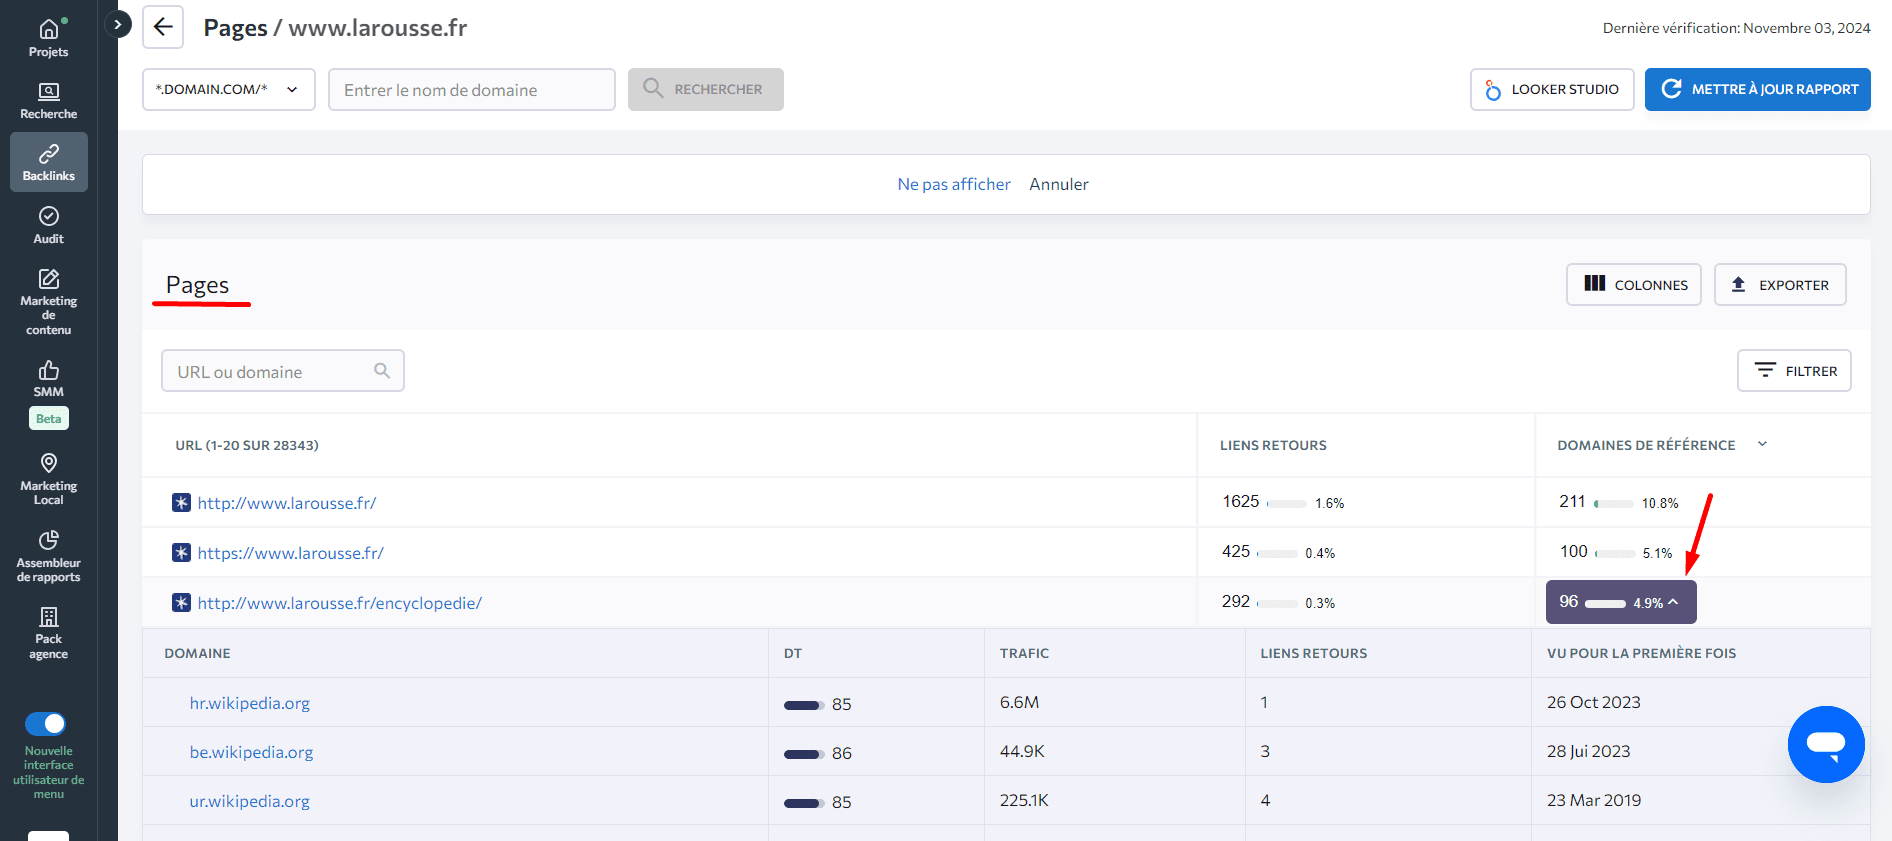
Task: Expand sidebar with the arrow chevron
Action: 118,24
